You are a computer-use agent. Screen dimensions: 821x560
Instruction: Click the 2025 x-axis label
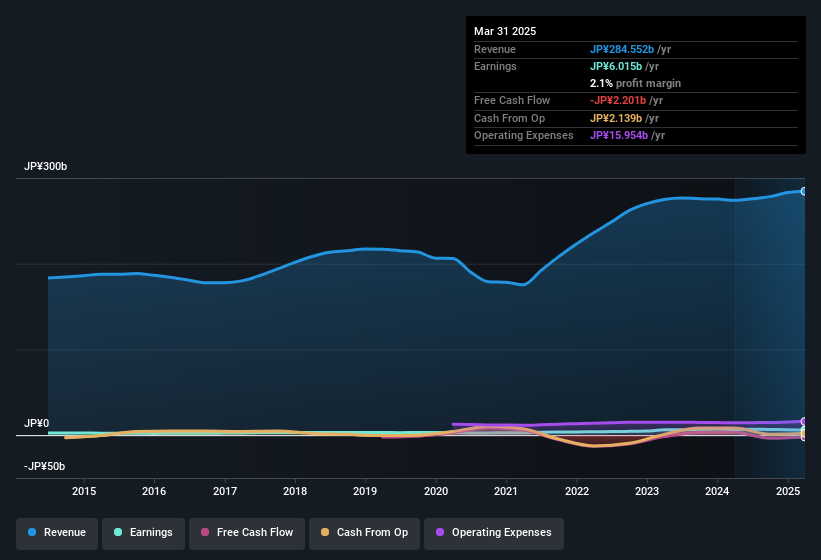point(787,491)
